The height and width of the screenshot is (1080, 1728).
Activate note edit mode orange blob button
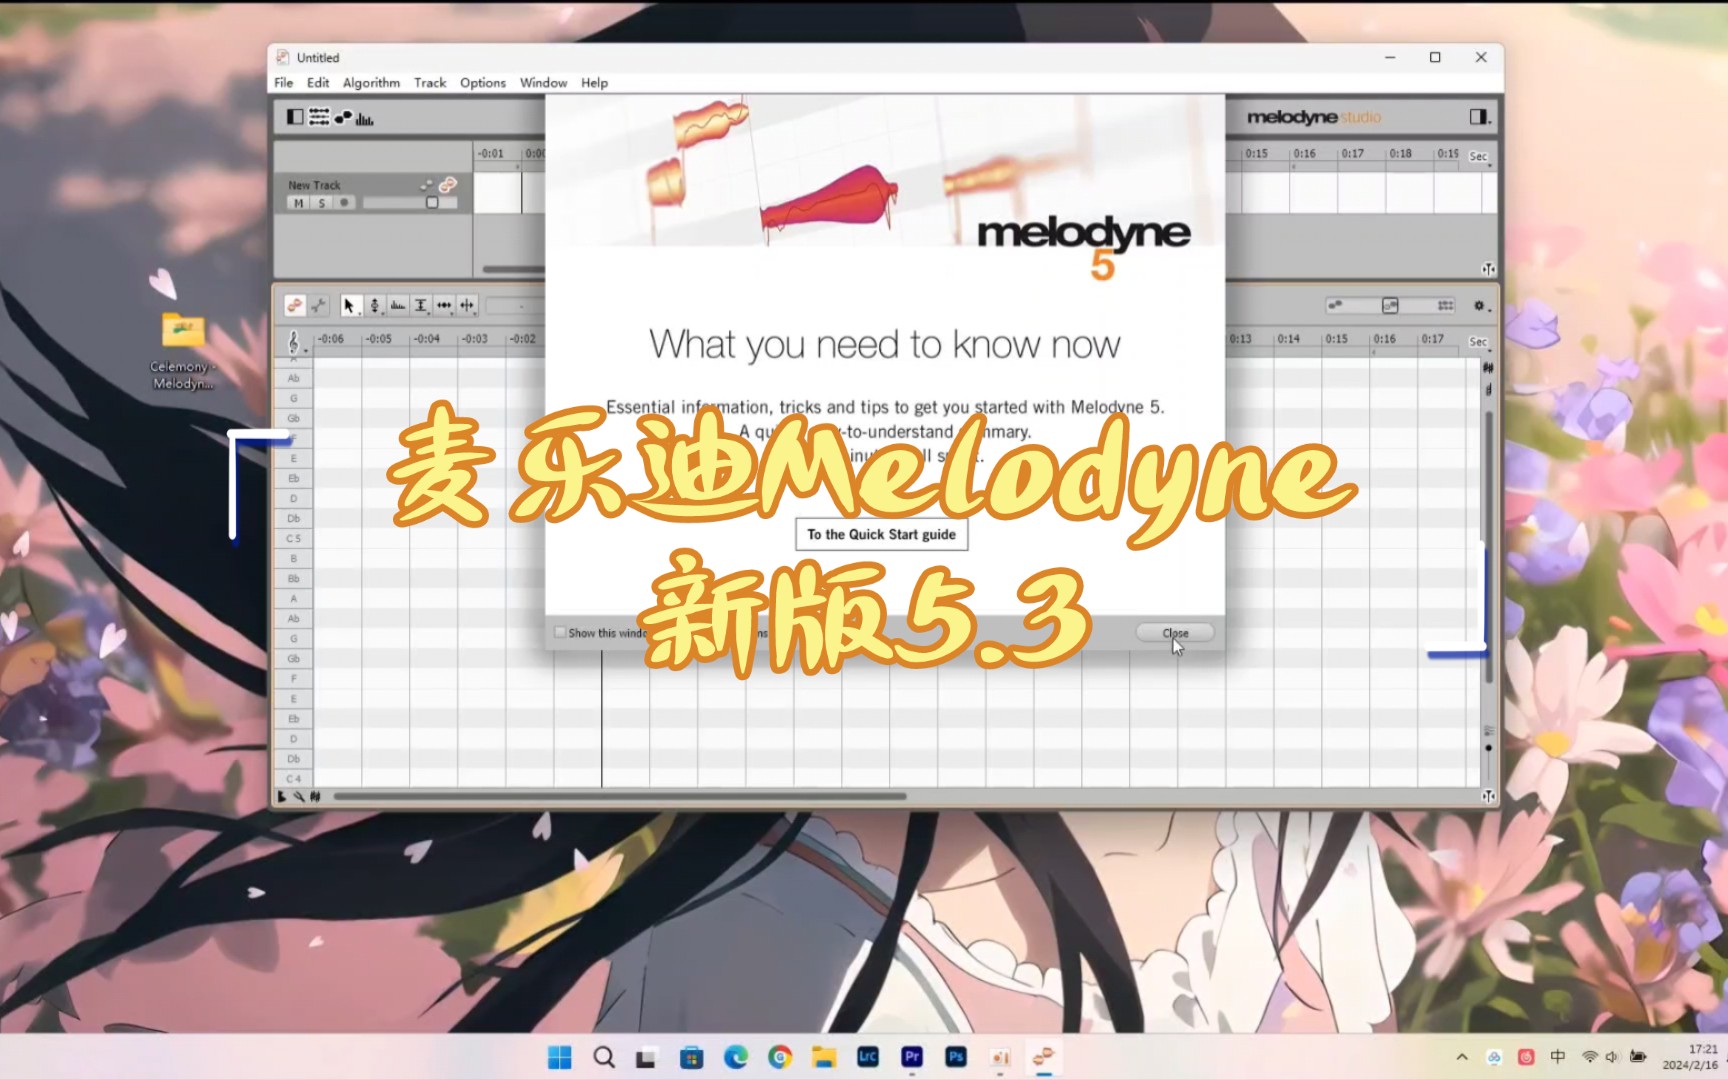(295, 305)
